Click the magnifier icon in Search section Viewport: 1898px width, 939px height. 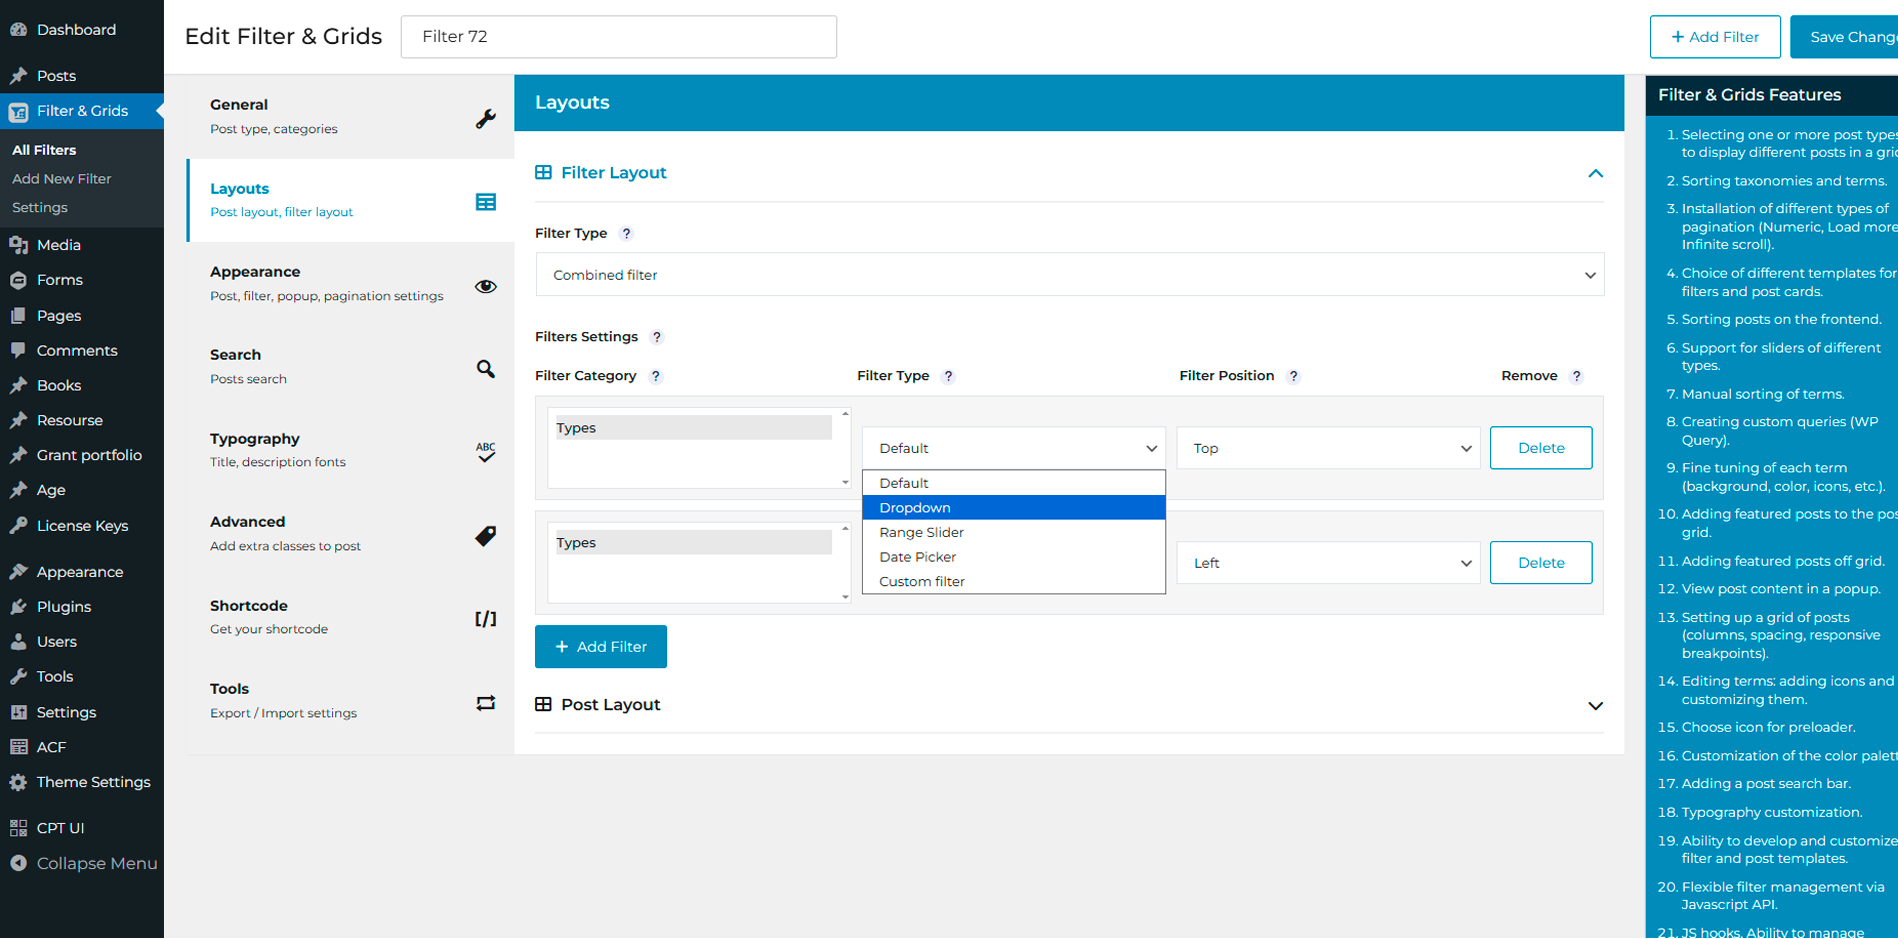tap(485, 369)
